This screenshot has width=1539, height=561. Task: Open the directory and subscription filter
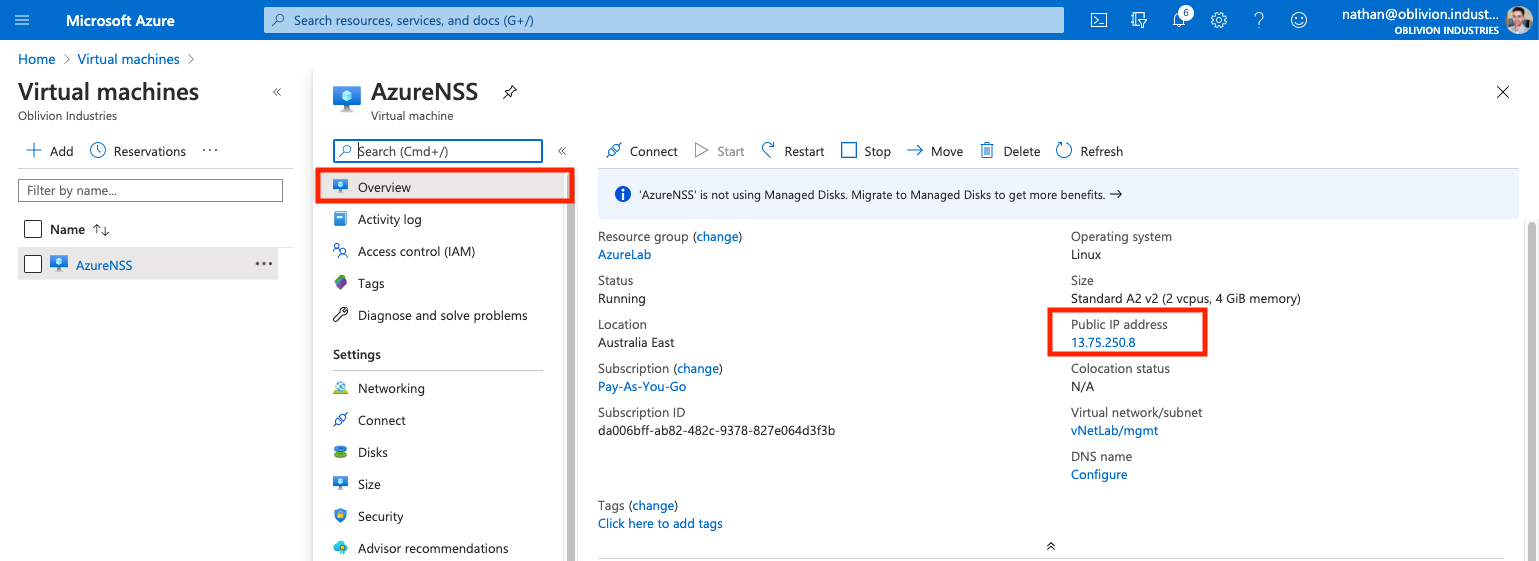(x=1138, y=20)
